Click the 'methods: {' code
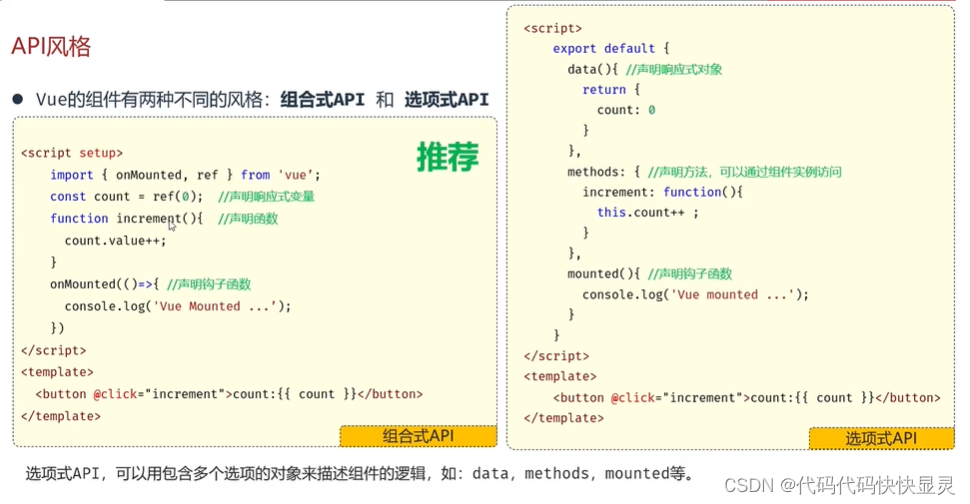 604,172
